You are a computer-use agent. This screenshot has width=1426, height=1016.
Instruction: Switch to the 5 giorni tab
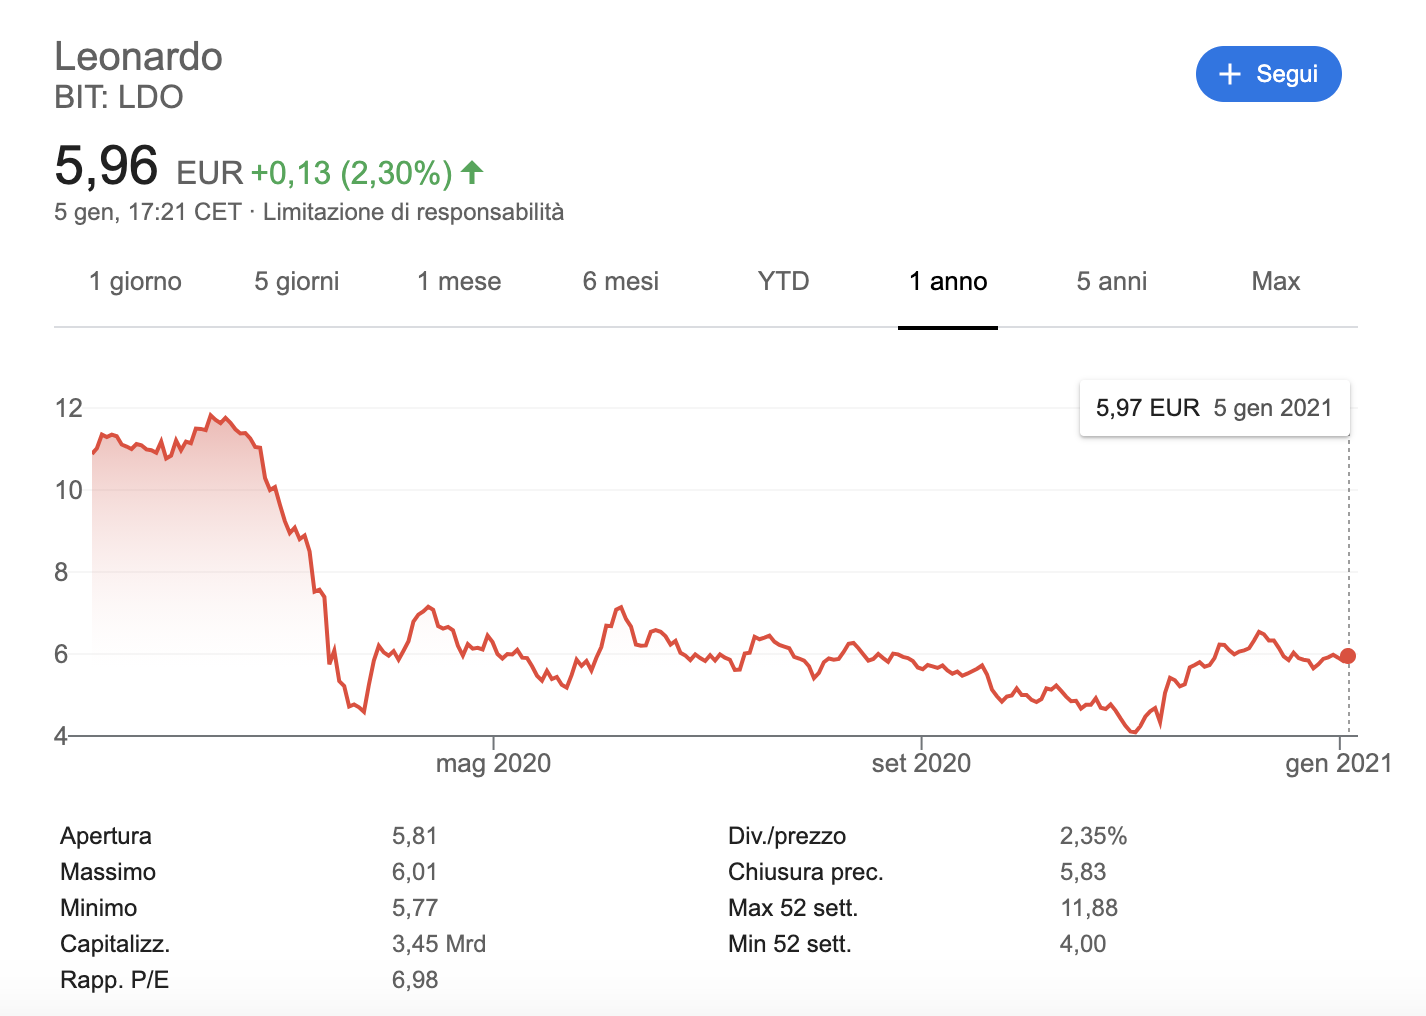pyautogui.click(x=295, y=281)
